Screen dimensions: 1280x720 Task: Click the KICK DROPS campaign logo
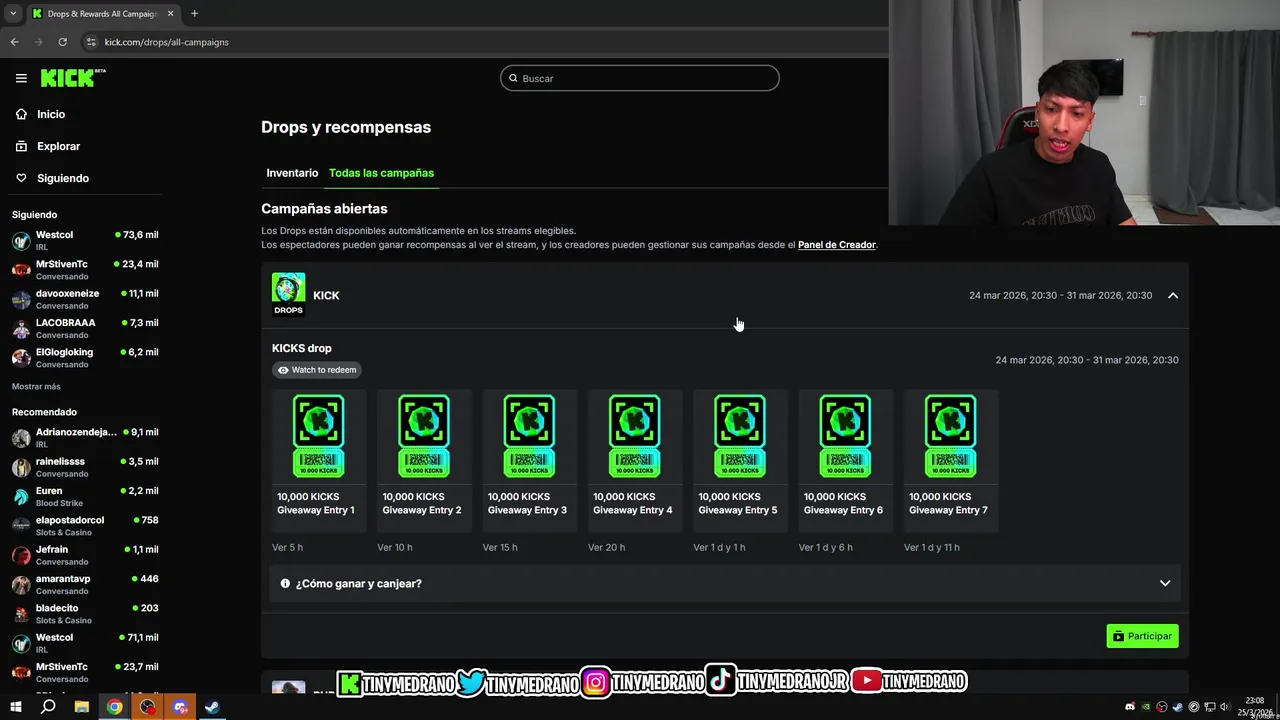click(x=288, y=294)
